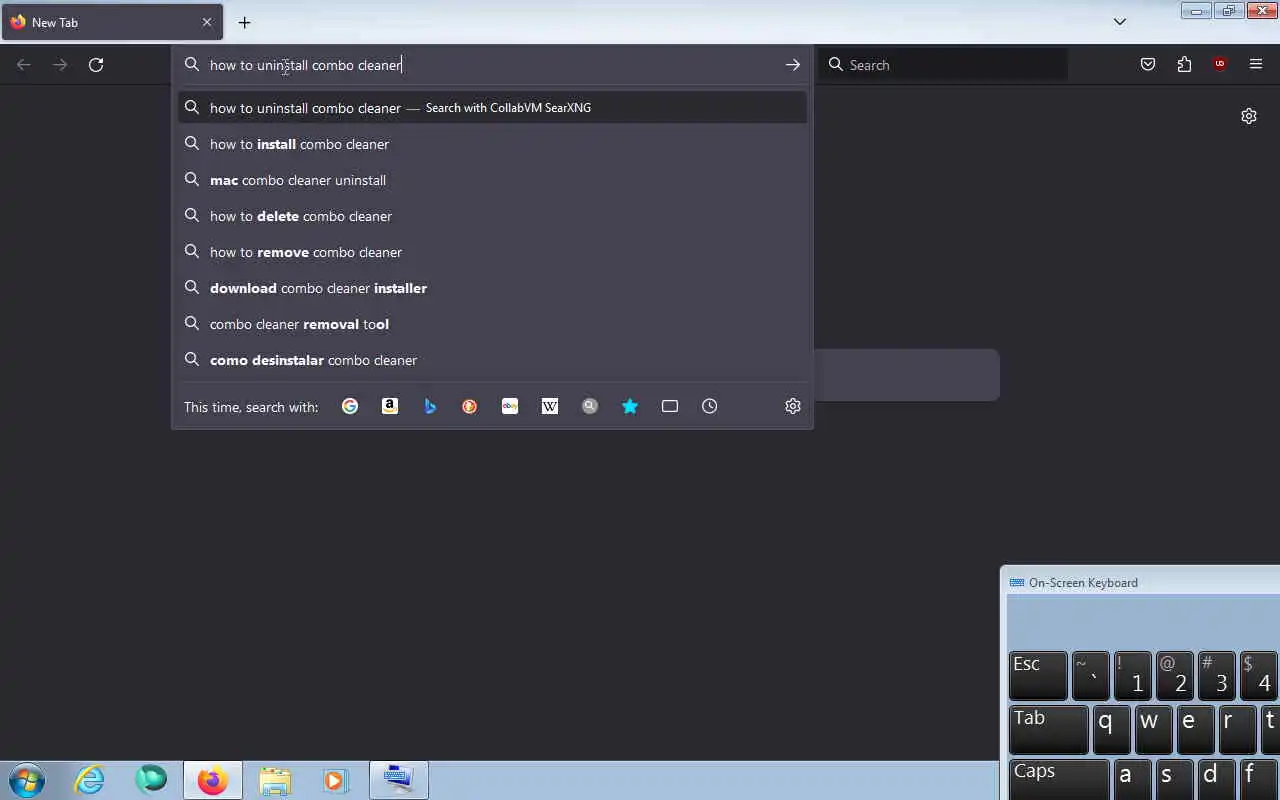Reload the page with the refresh icon
The height and width of the screenshot is (800, 1280).
(96, 65)
